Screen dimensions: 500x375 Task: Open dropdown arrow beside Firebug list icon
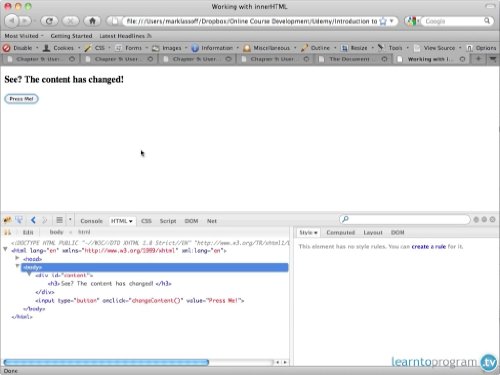pos(70,220)
